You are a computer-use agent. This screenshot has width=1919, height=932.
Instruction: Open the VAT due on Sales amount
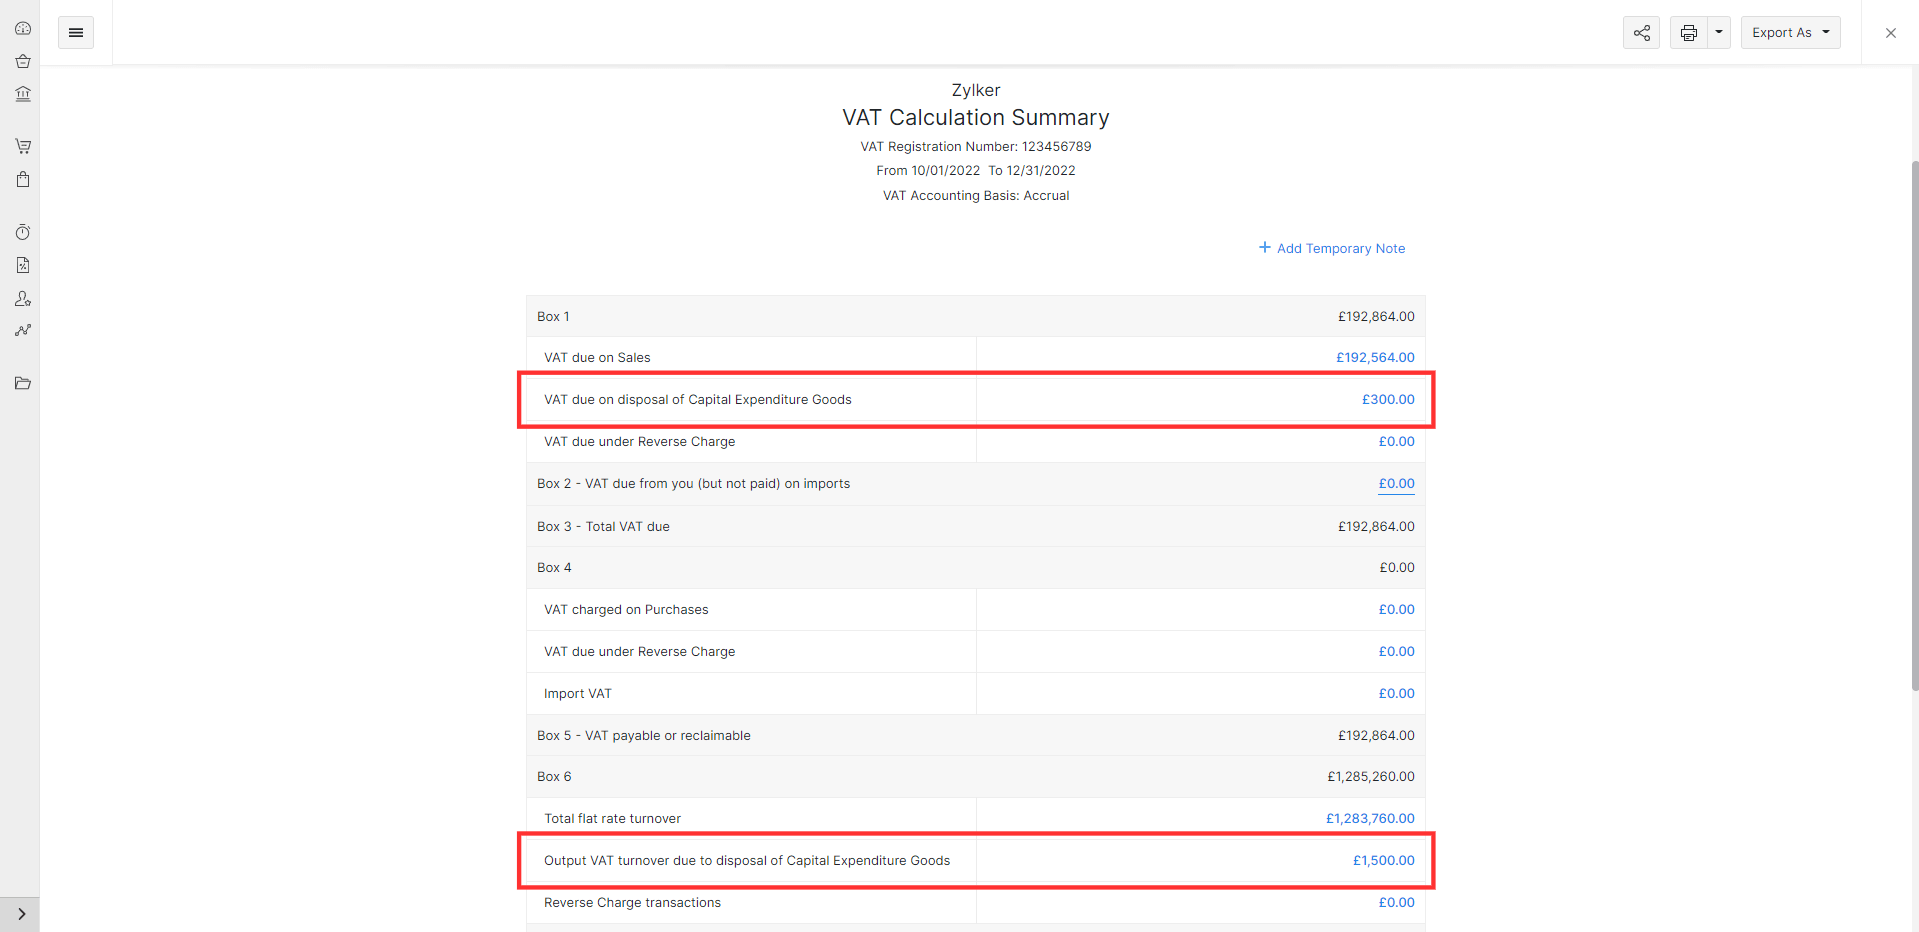pos(1376,357)
